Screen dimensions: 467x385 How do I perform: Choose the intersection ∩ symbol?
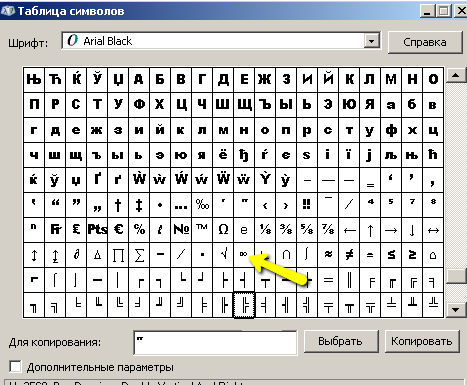point(286,255)
